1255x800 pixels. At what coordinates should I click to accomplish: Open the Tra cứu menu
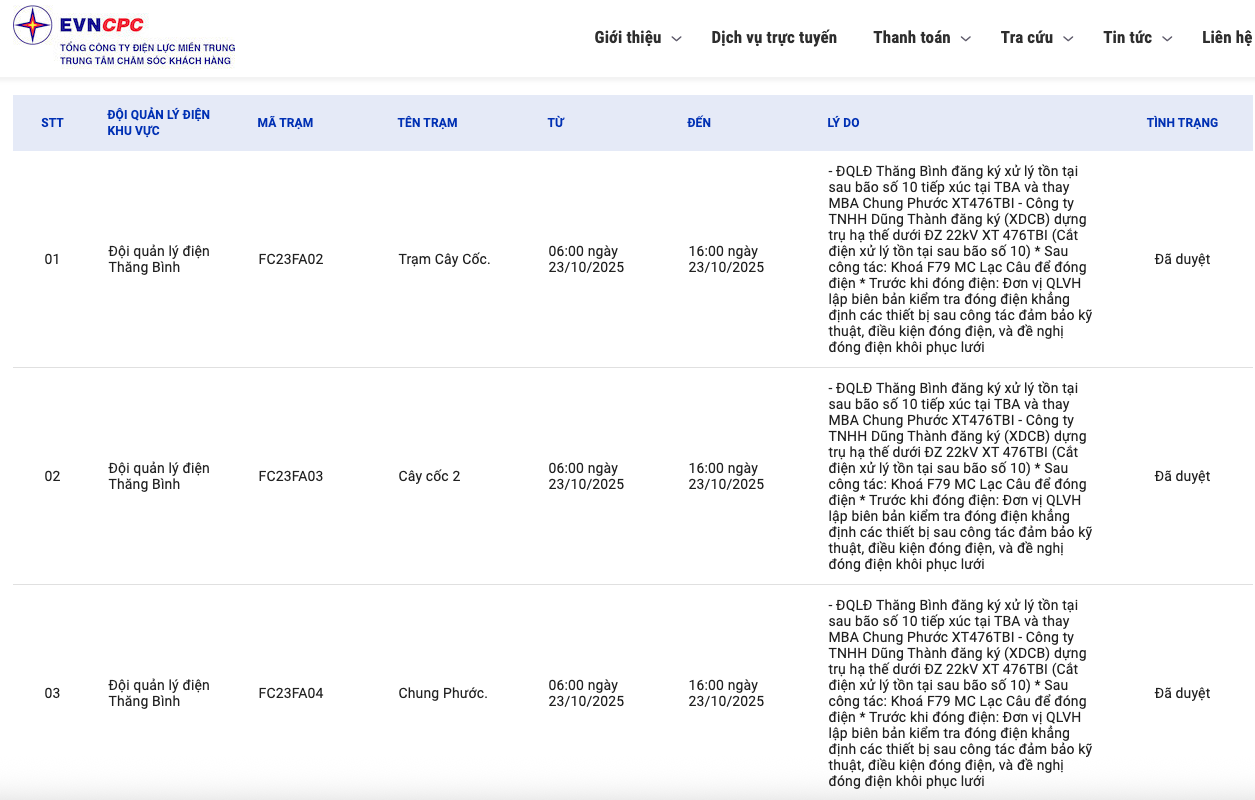[1026, 38]
